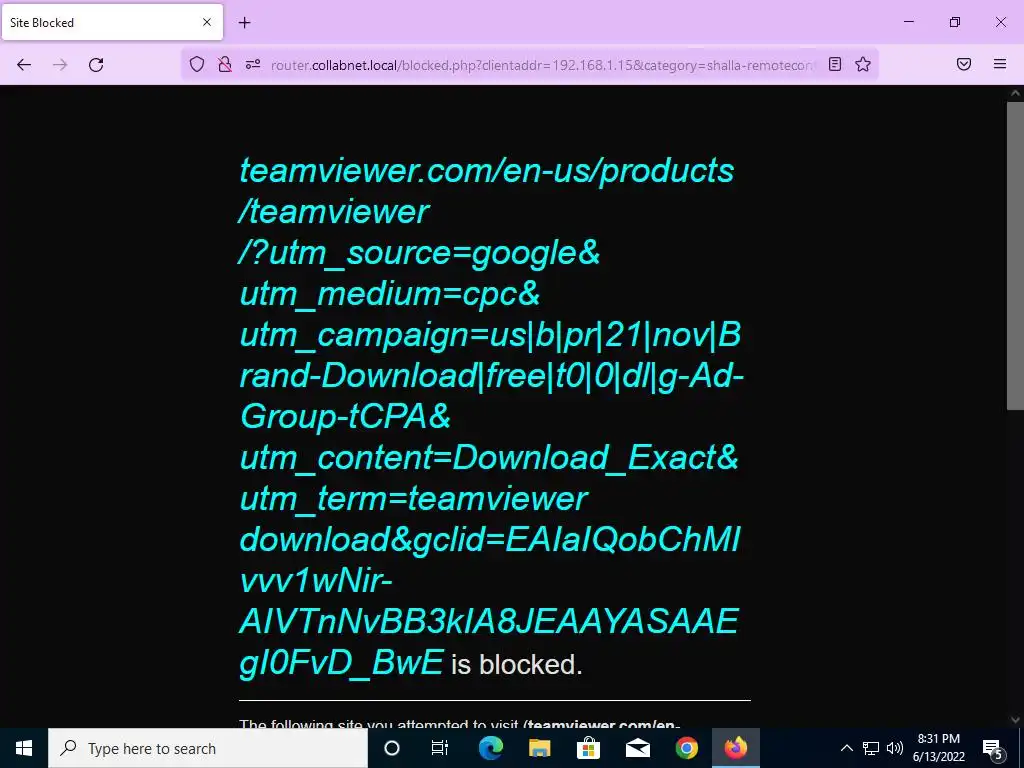
Task: Click the blocked teamviewer URL text
Action: [490, 416]
